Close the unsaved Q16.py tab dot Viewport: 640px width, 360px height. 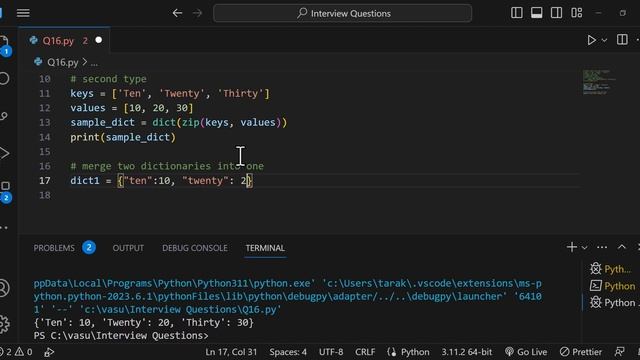[x=99, y=40]
